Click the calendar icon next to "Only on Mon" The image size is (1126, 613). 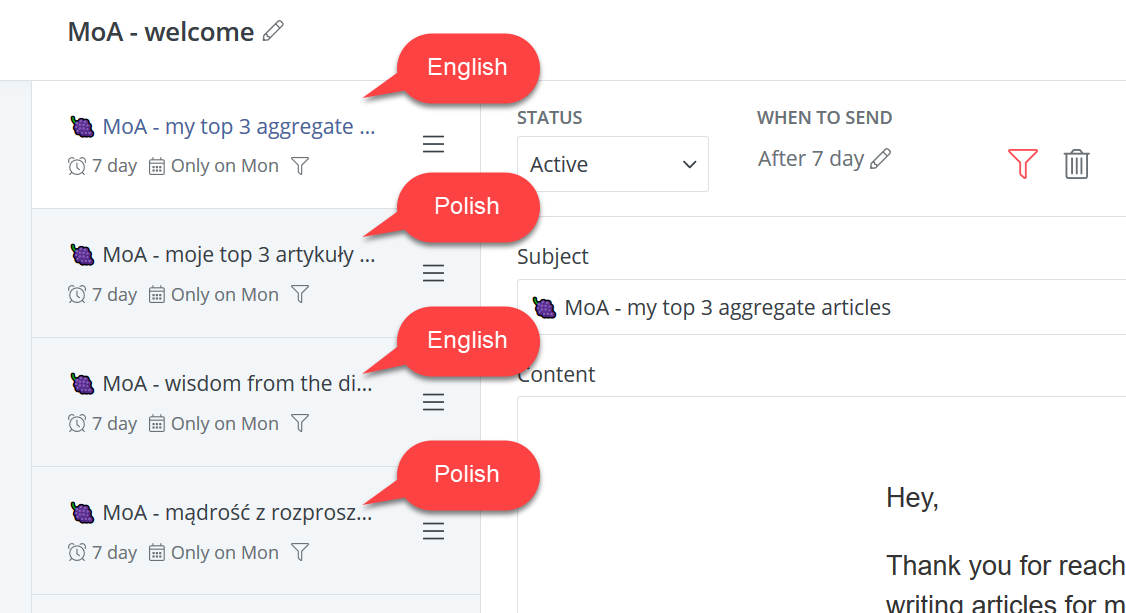[x=156, y=165]
